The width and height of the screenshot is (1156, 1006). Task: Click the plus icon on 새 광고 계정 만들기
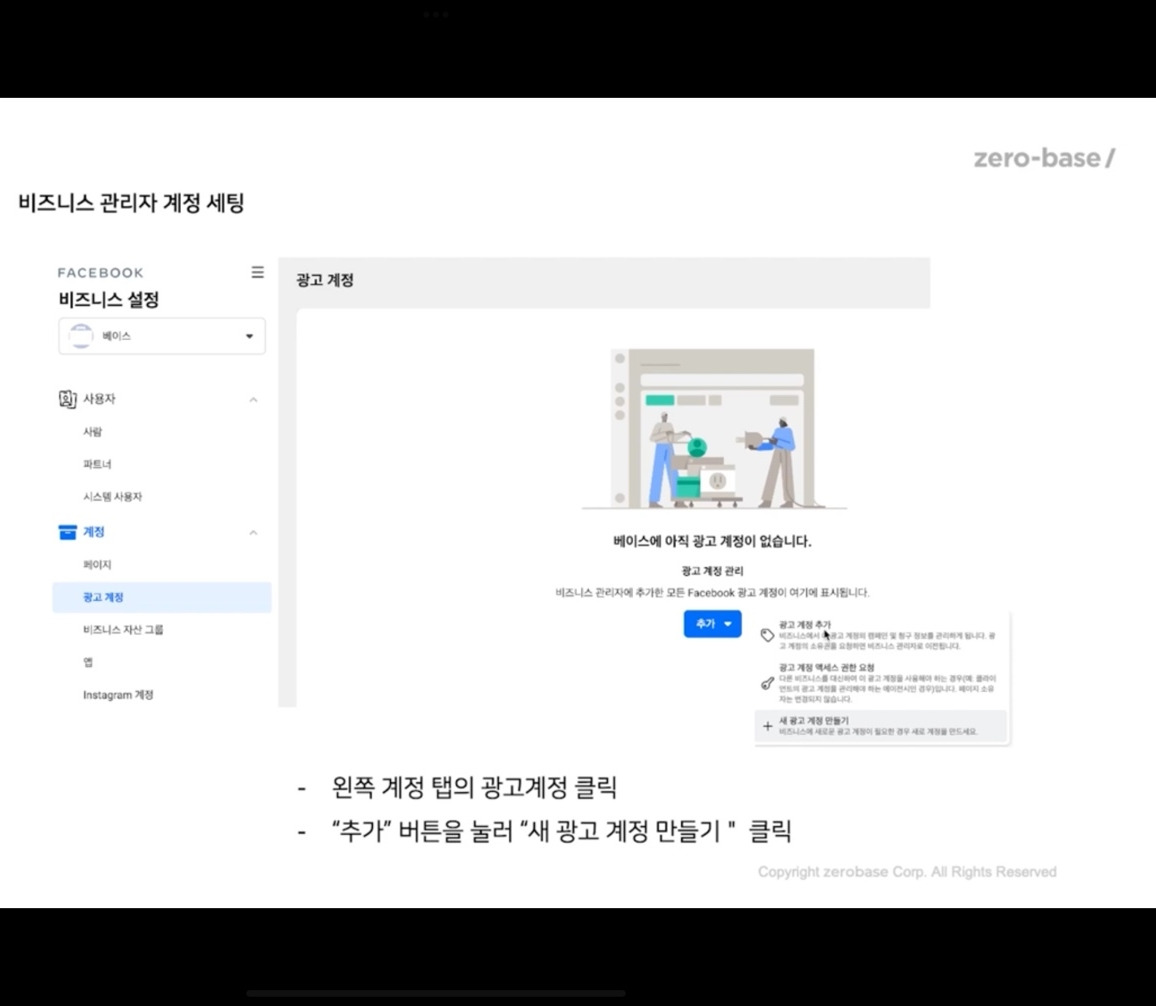(x=767, y=725)
